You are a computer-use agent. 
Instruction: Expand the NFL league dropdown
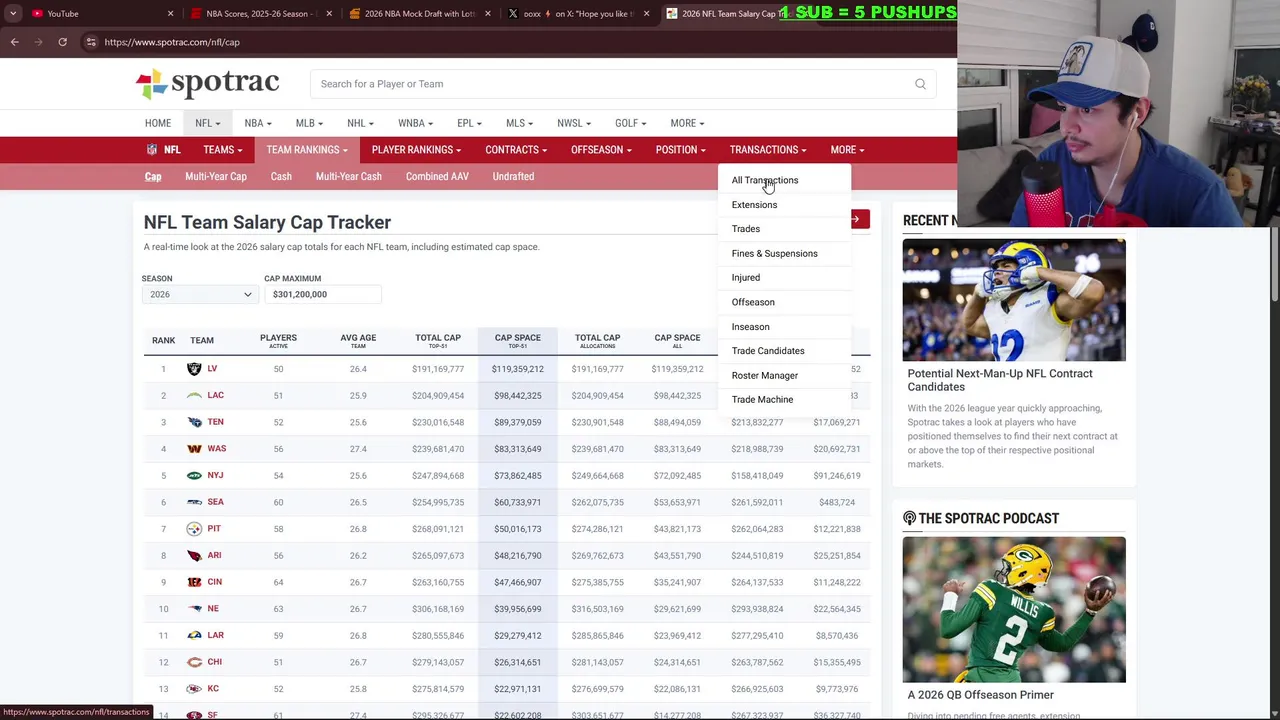[207, 123]
